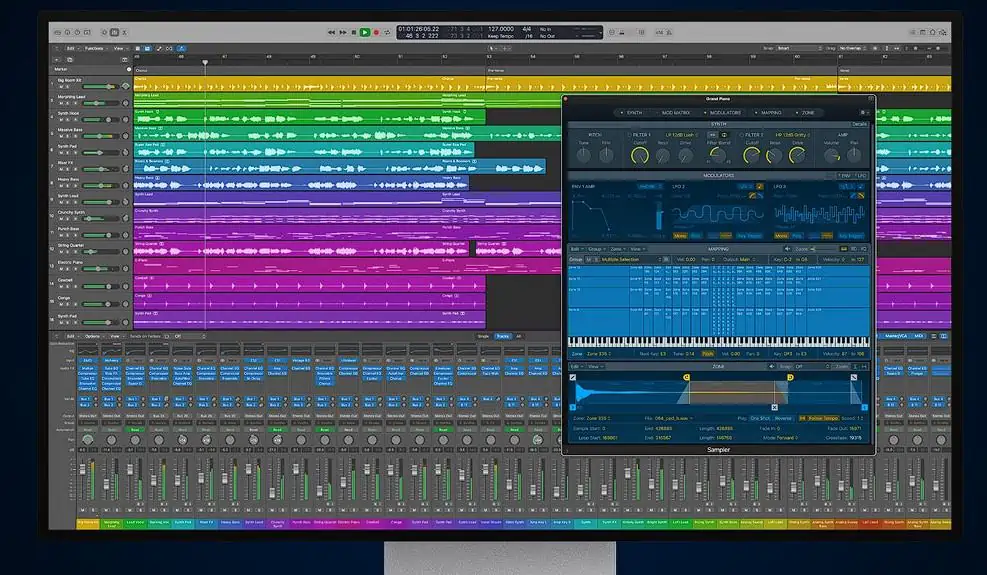Viewport: 987px width, 575px height.
Task: Click the catch playhead button in tracks bar
Action: coord(181,48)
